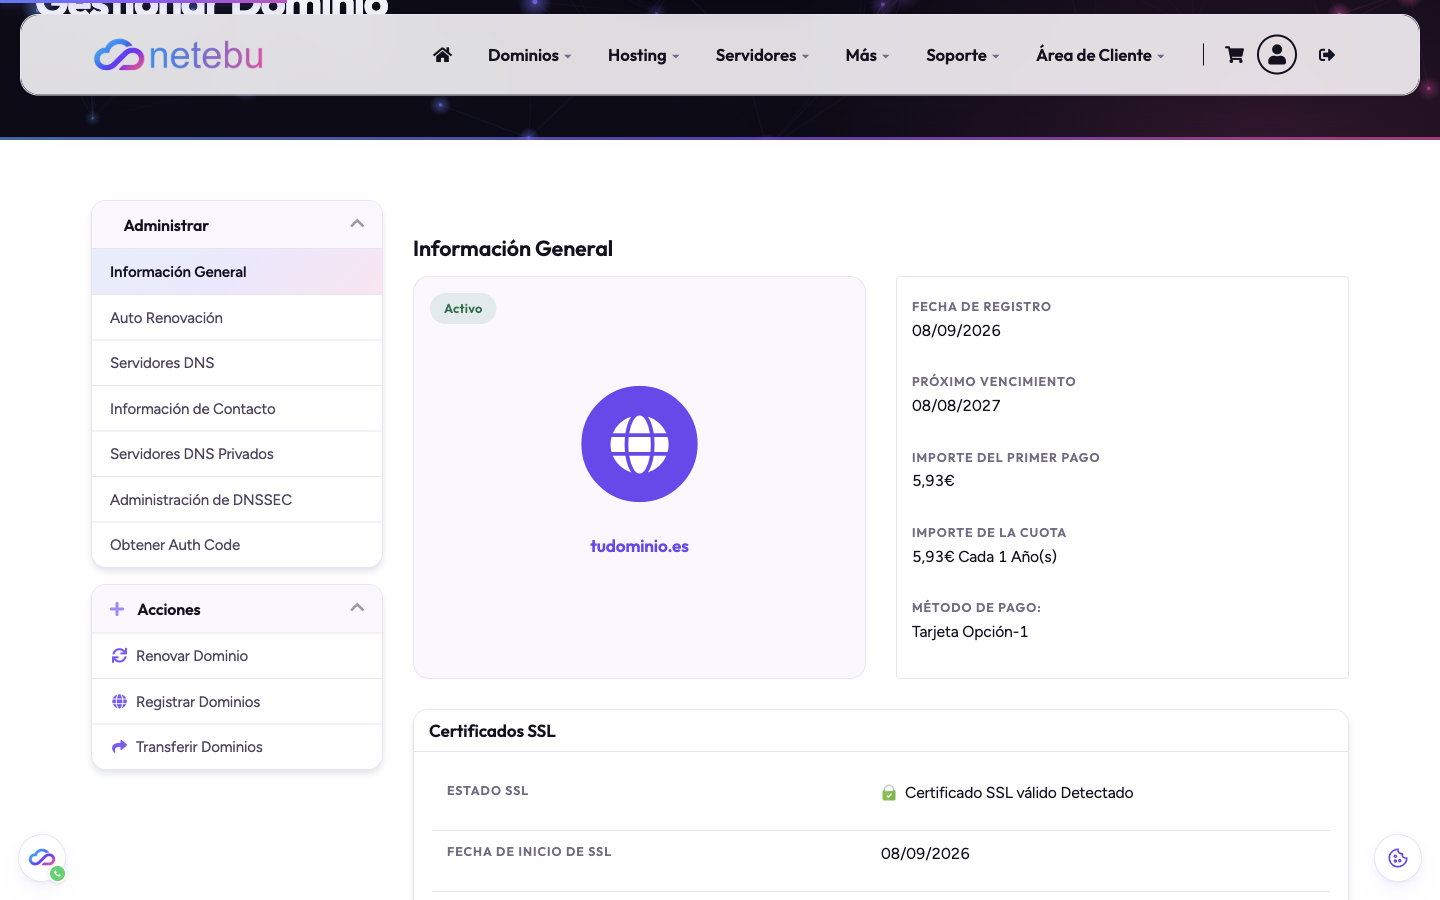Image resolution: width=1440 pixels, height=900 pixels.
Task: Click the 'Importe de la Cuota' label
Action: pyautogui.click(x=989, y=533)
